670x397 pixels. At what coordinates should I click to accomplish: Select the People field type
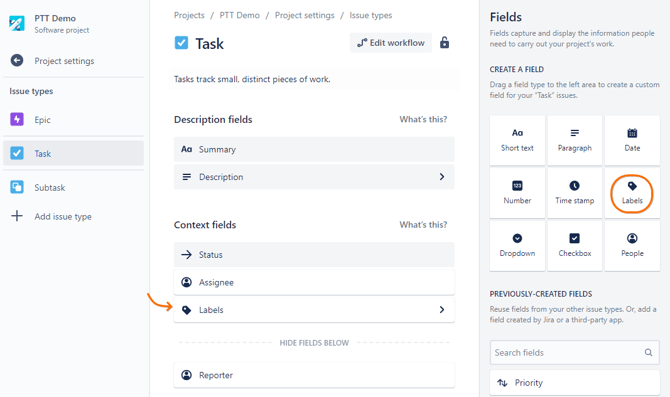632,245
